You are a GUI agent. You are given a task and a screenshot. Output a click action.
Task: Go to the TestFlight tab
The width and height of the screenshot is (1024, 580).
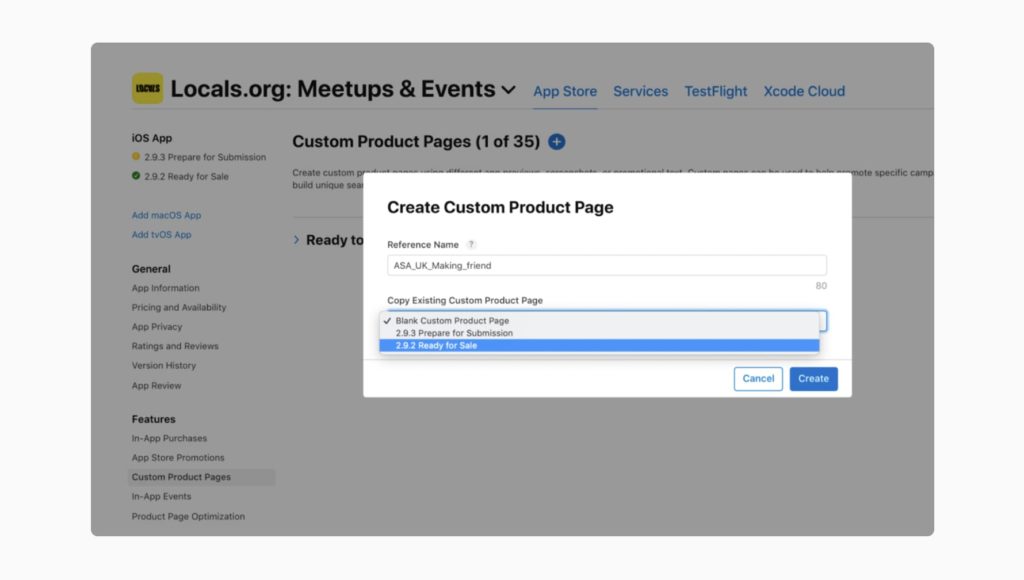pos(716,91)
